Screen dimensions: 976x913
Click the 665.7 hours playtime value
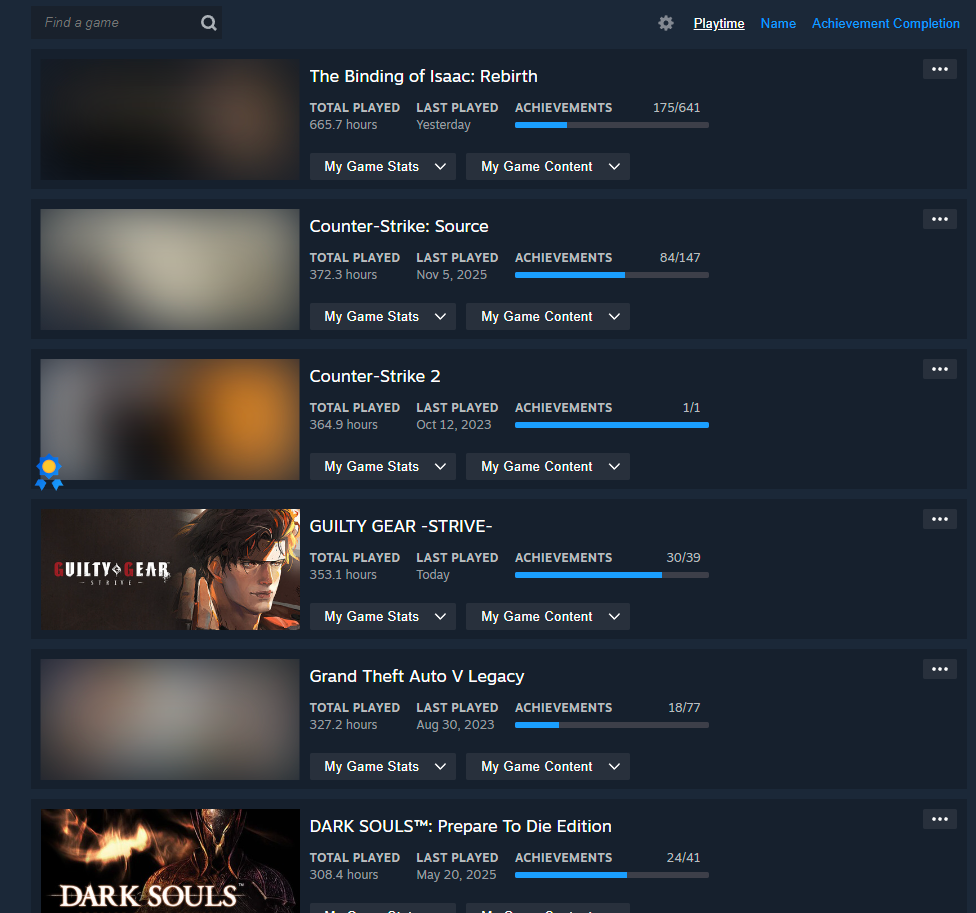(344, 125)
